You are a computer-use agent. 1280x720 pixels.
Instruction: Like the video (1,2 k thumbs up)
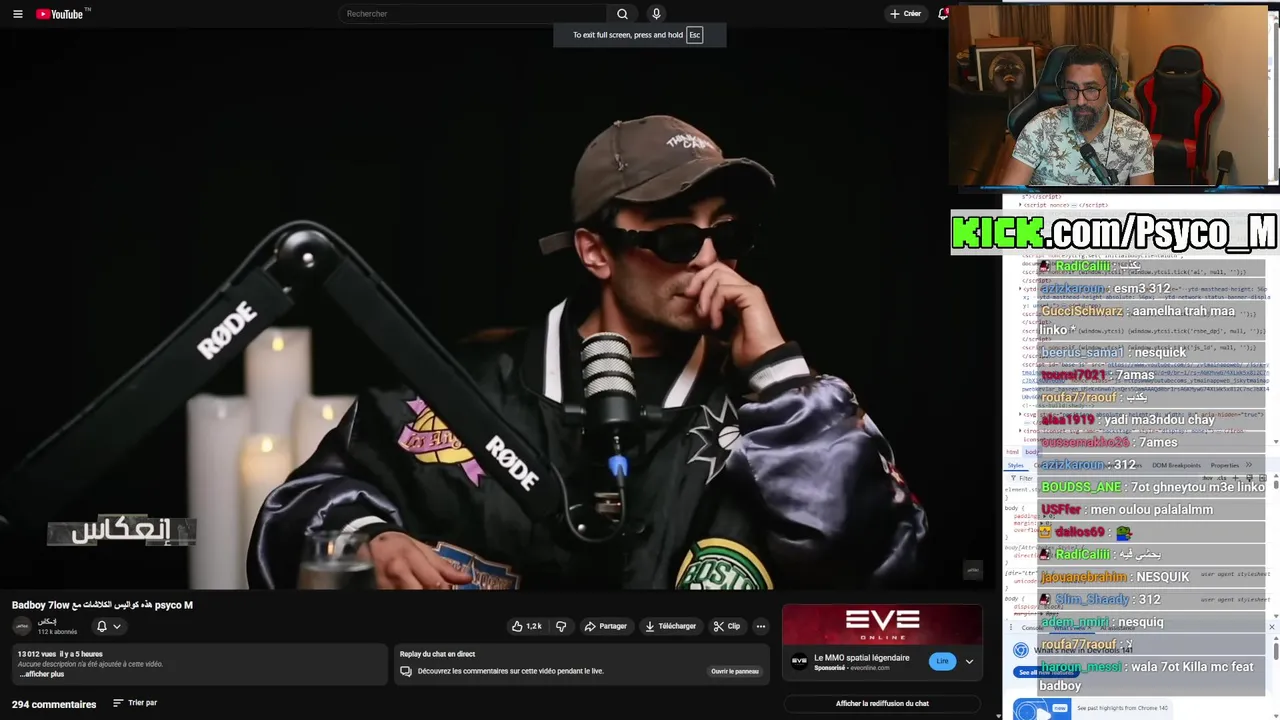pyautogui.click(x=527, y=626)
